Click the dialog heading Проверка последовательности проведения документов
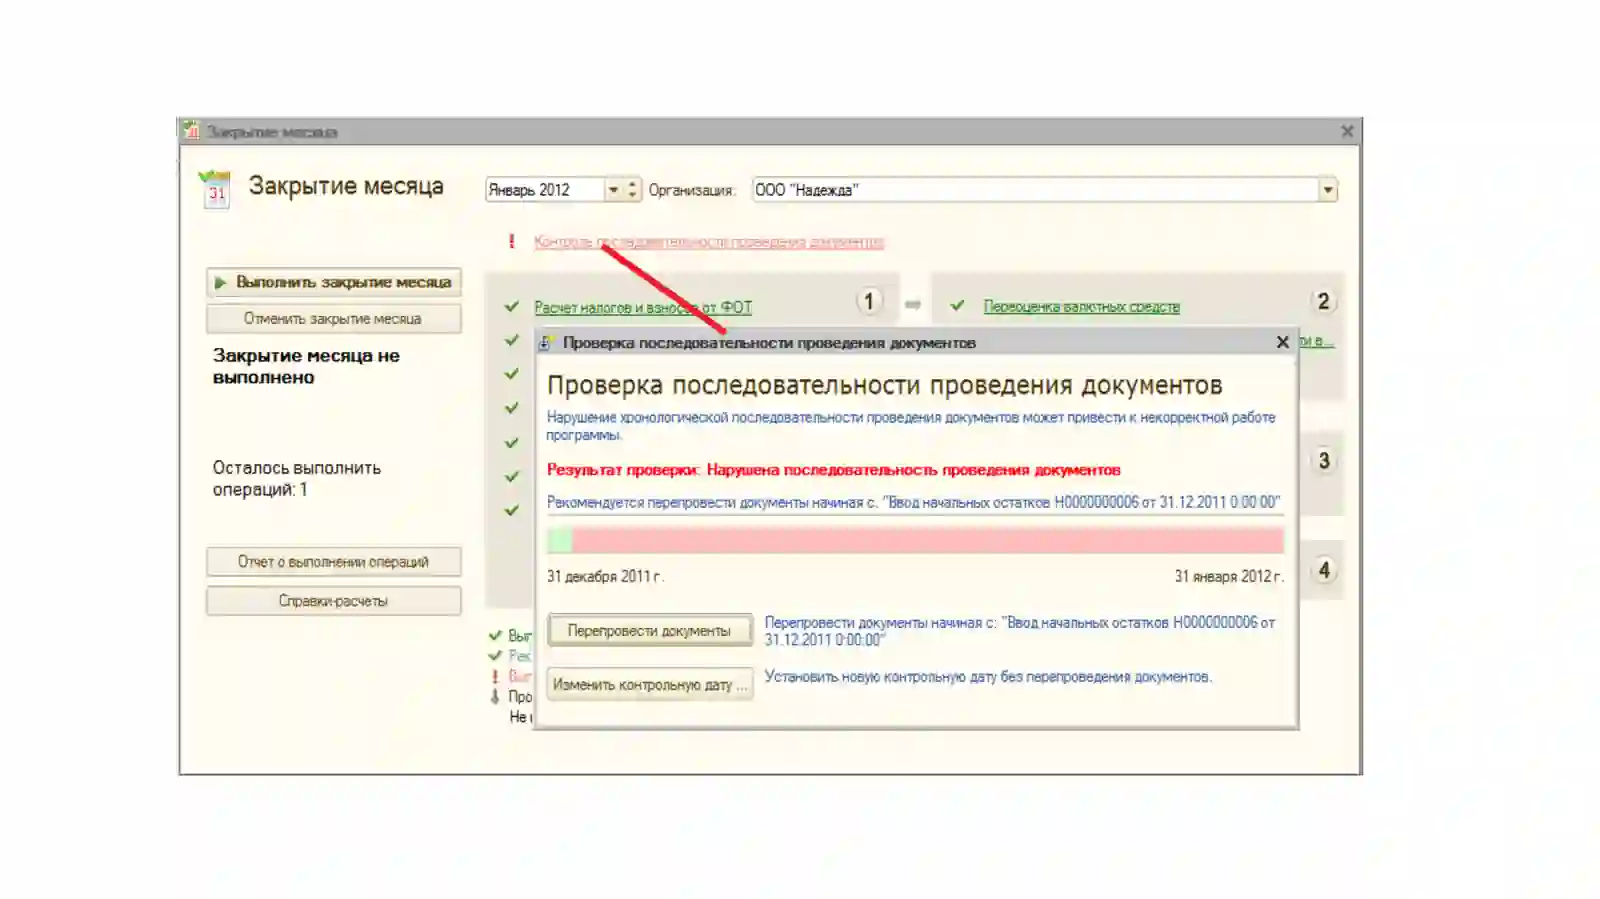1600x899 pixels. [884, 386]
